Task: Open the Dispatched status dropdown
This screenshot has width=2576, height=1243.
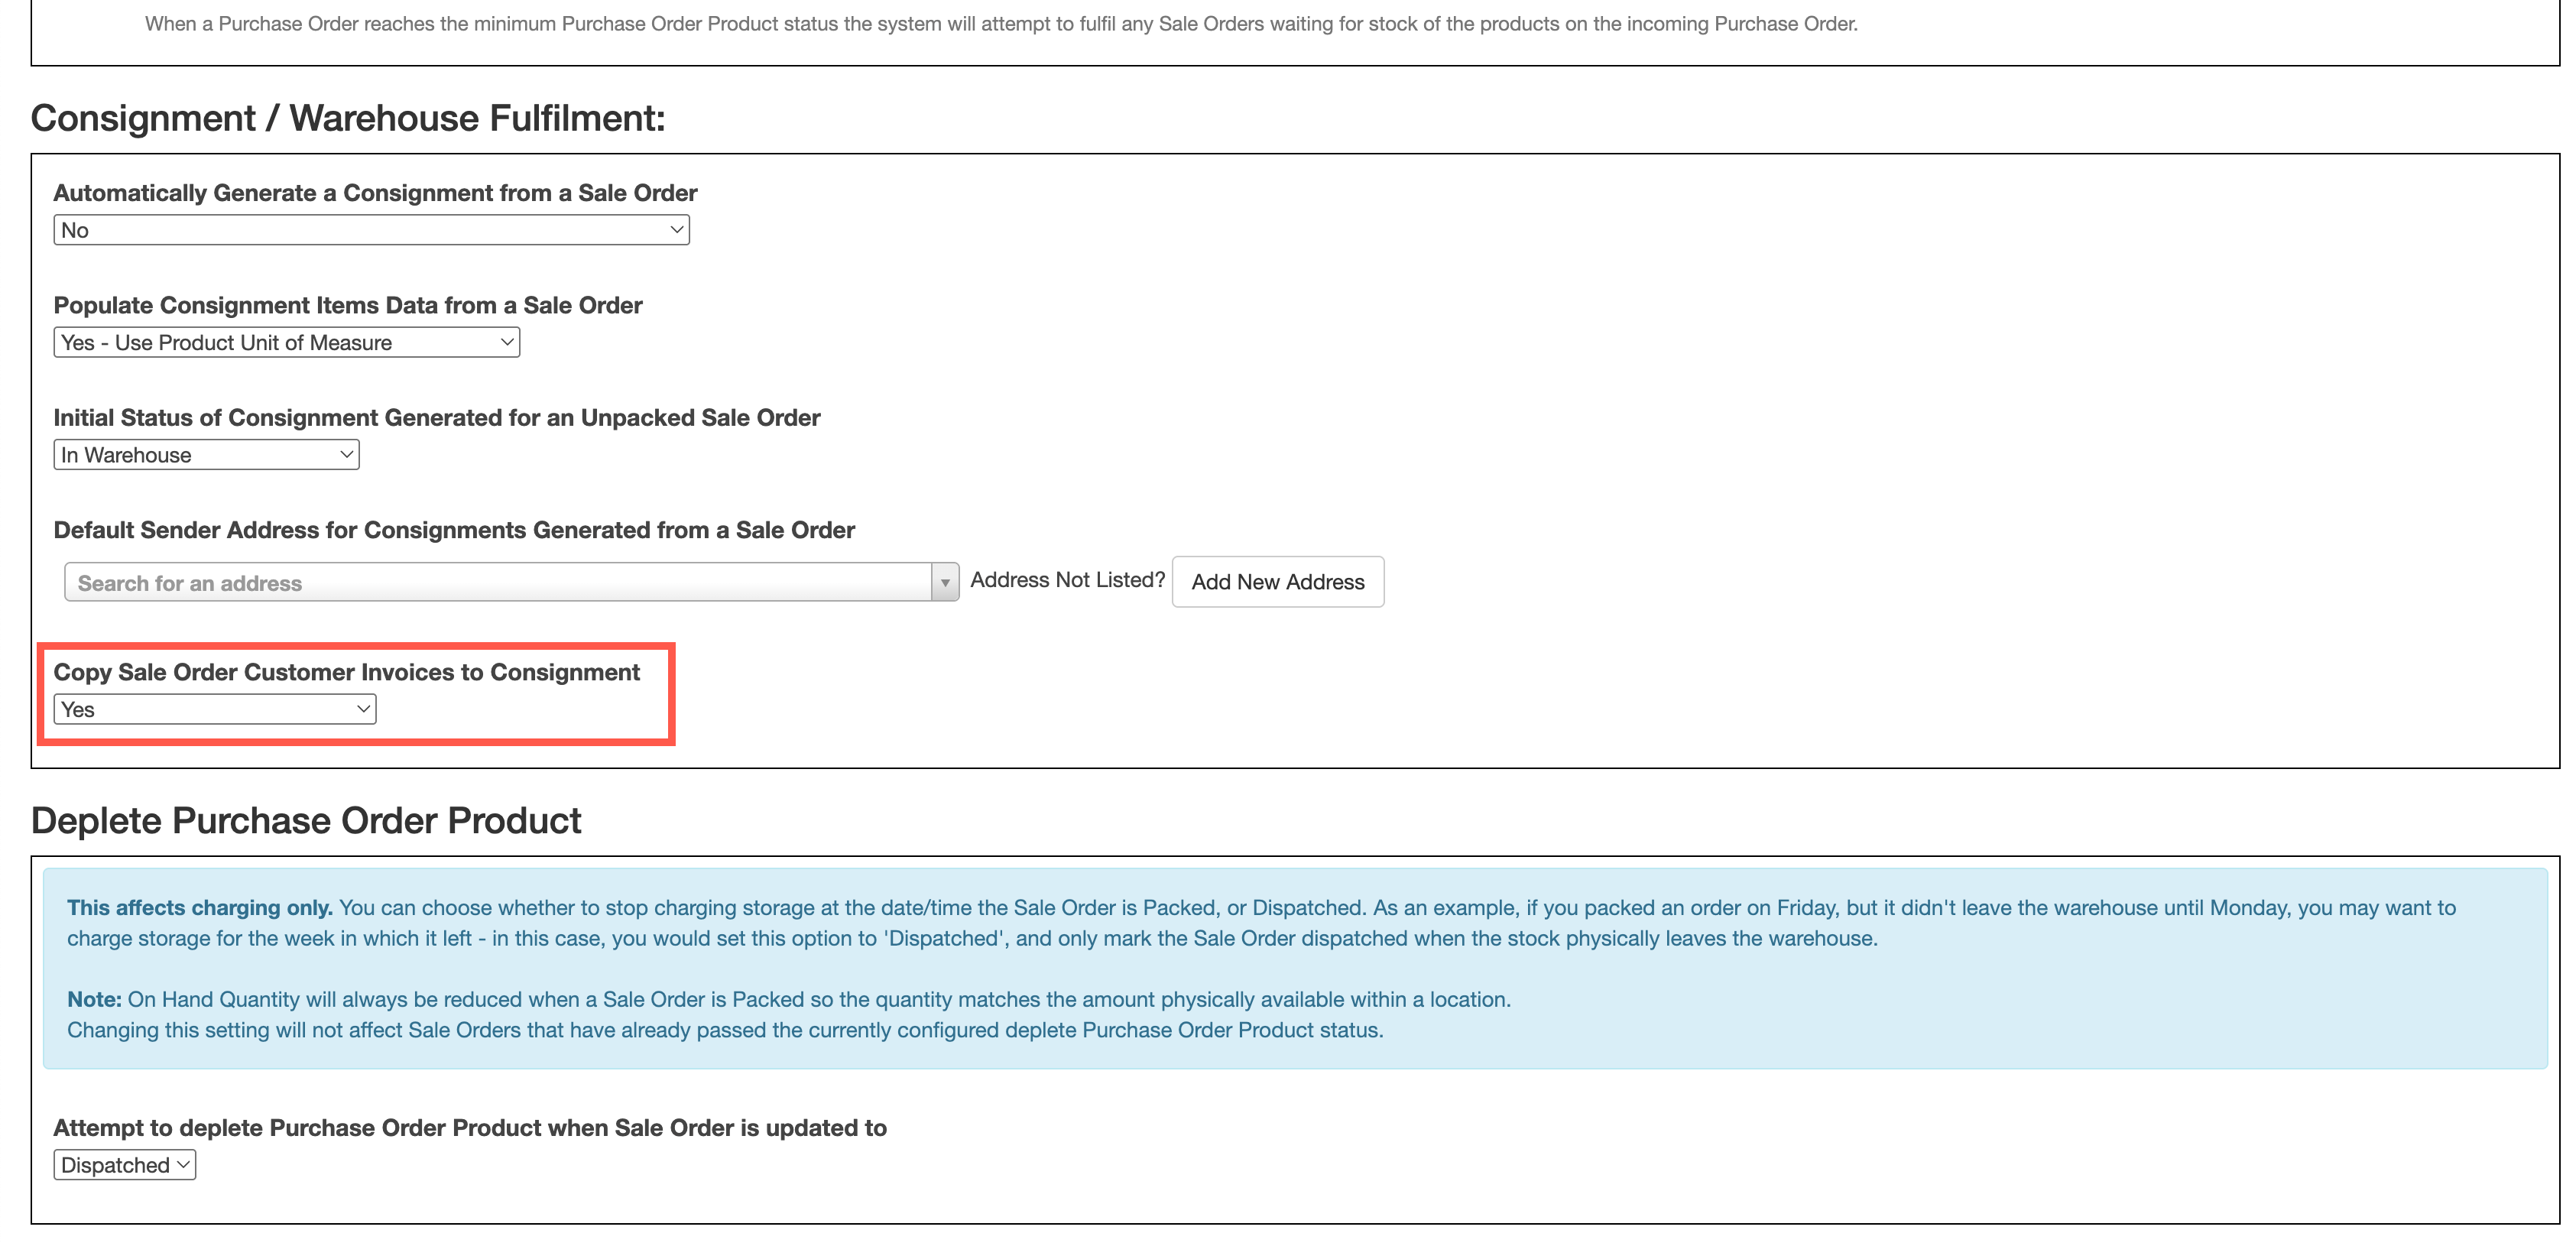Action: pos(124,1165)
